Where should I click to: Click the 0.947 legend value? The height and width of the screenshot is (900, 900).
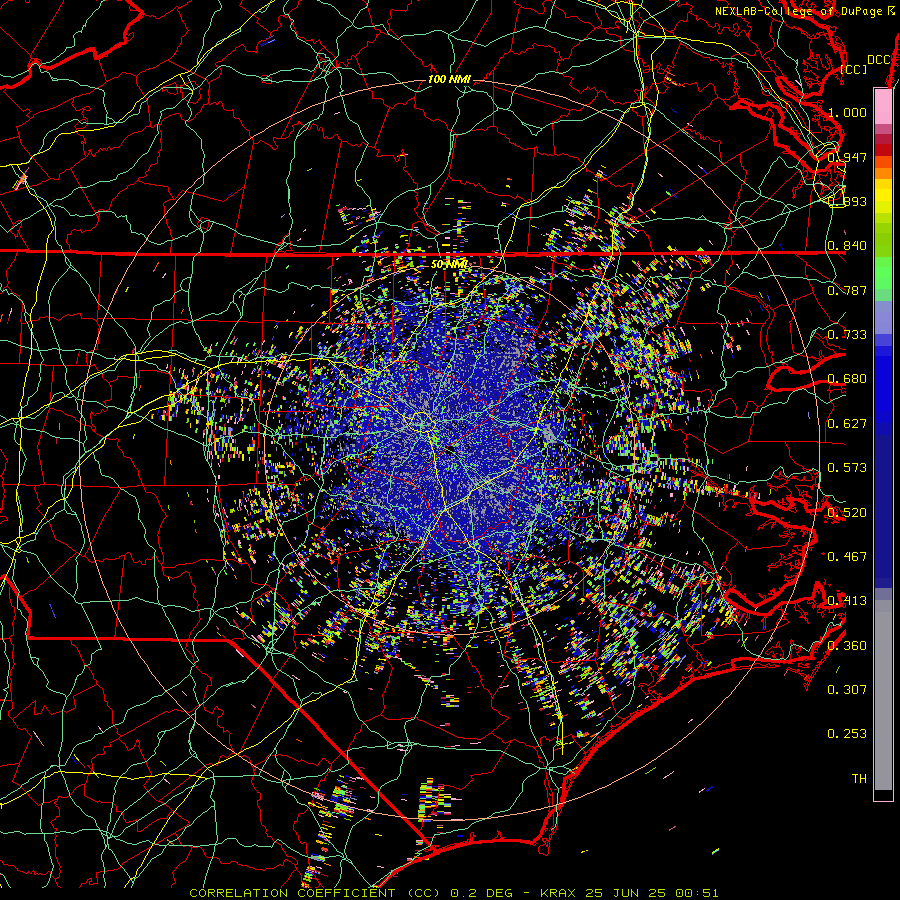pyautogui.click(x=847, y=157)
